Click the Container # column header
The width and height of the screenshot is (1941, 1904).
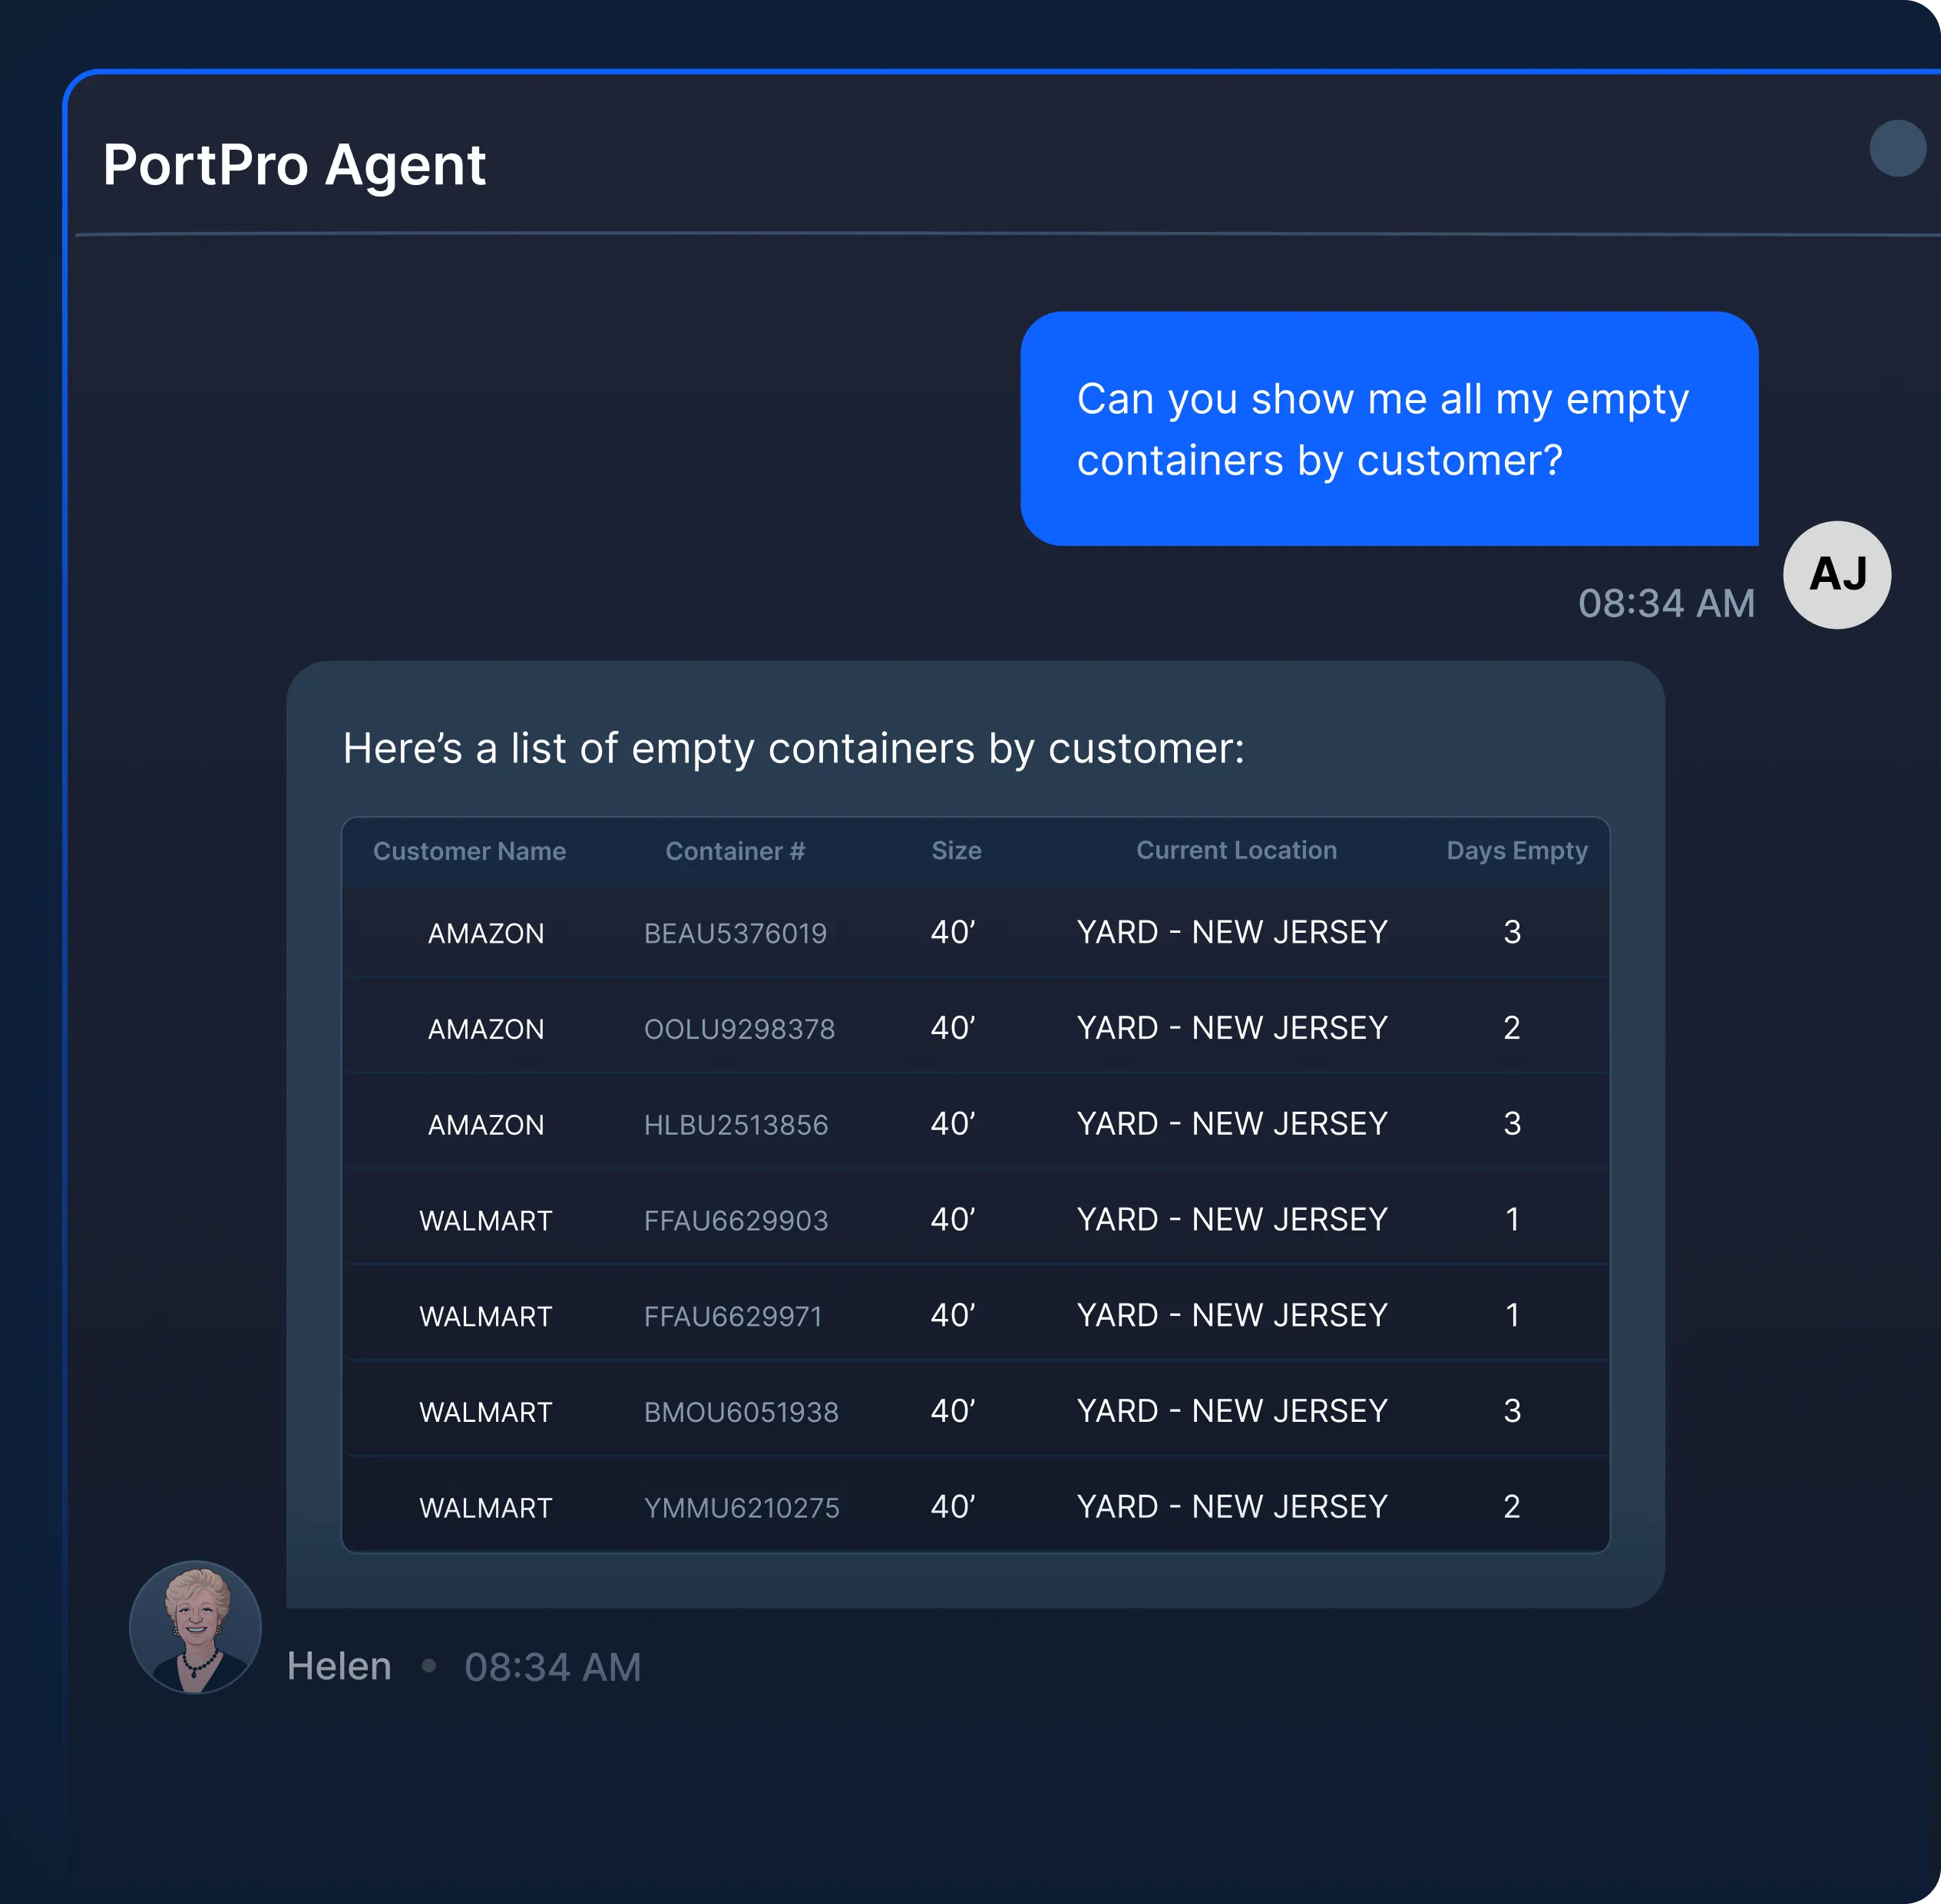tap(735, 851)
